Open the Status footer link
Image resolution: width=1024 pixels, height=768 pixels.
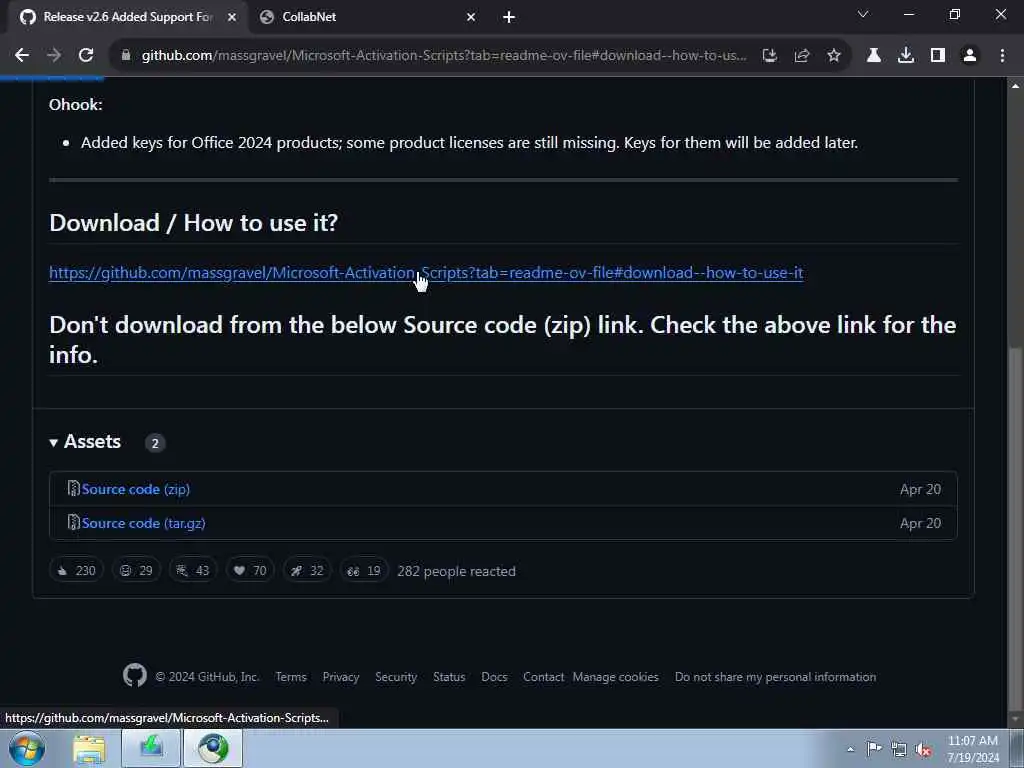(x=449, y=677)
